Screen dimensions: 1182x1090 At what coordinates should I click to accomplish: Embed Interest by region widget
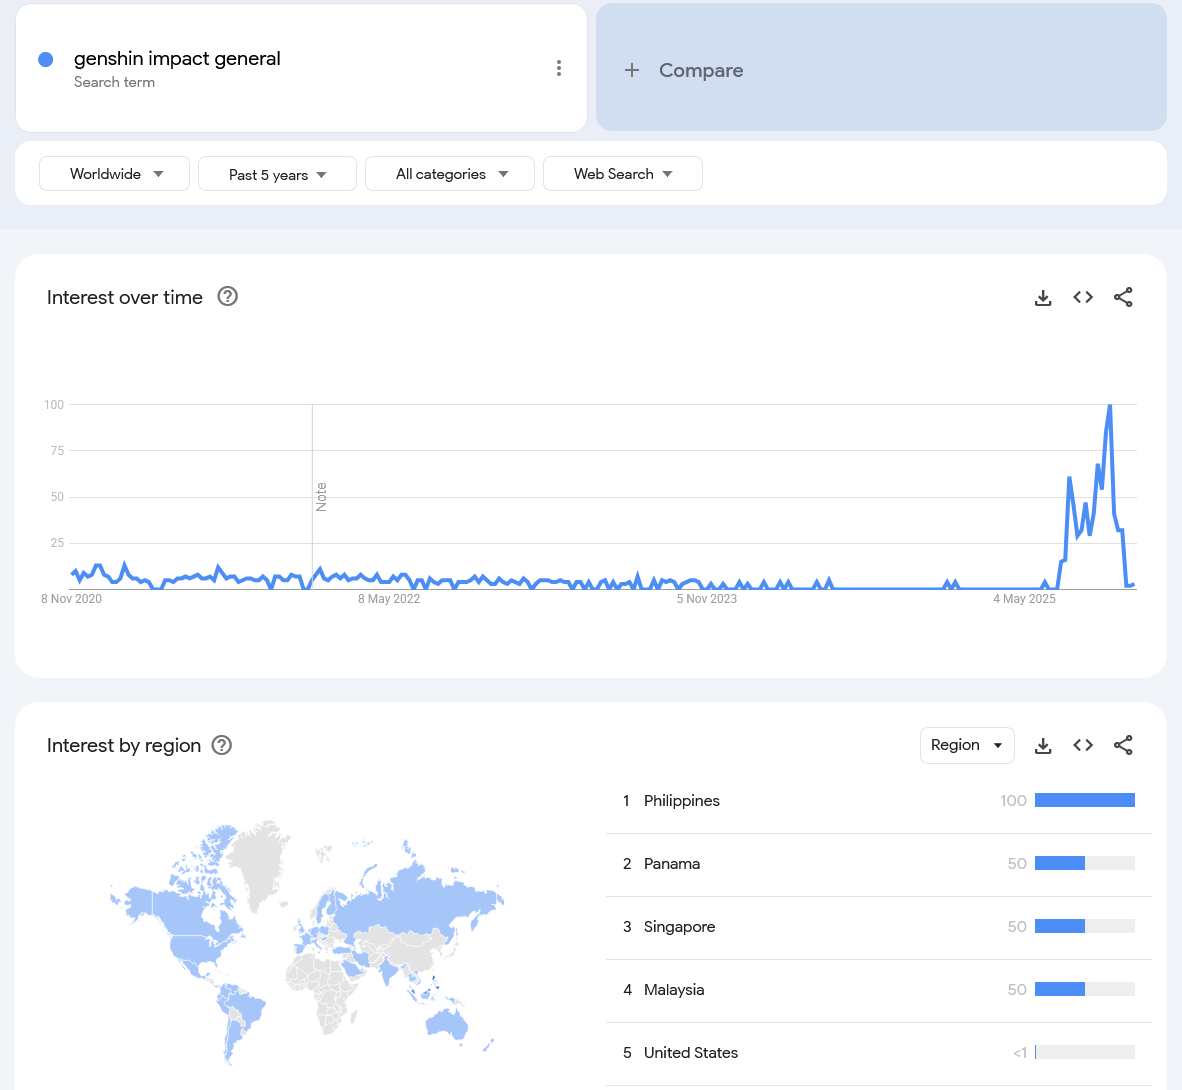click(1083, 746)
